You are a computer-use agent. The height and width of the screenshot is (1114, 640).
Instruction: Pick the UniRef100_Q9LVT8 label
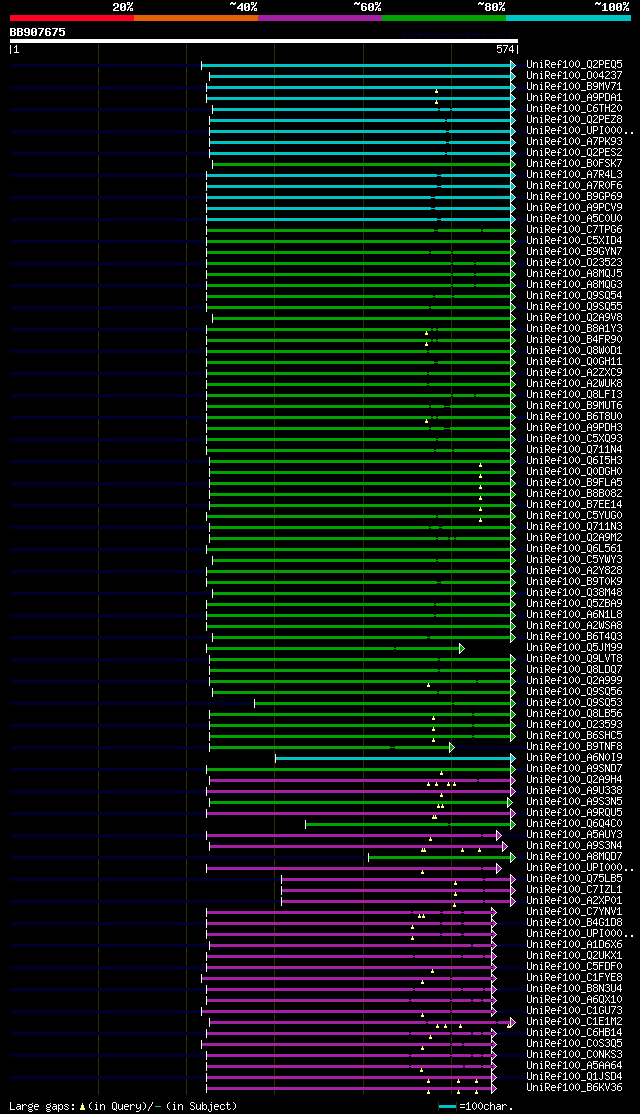pyautogui.click(x=574, y=659)
